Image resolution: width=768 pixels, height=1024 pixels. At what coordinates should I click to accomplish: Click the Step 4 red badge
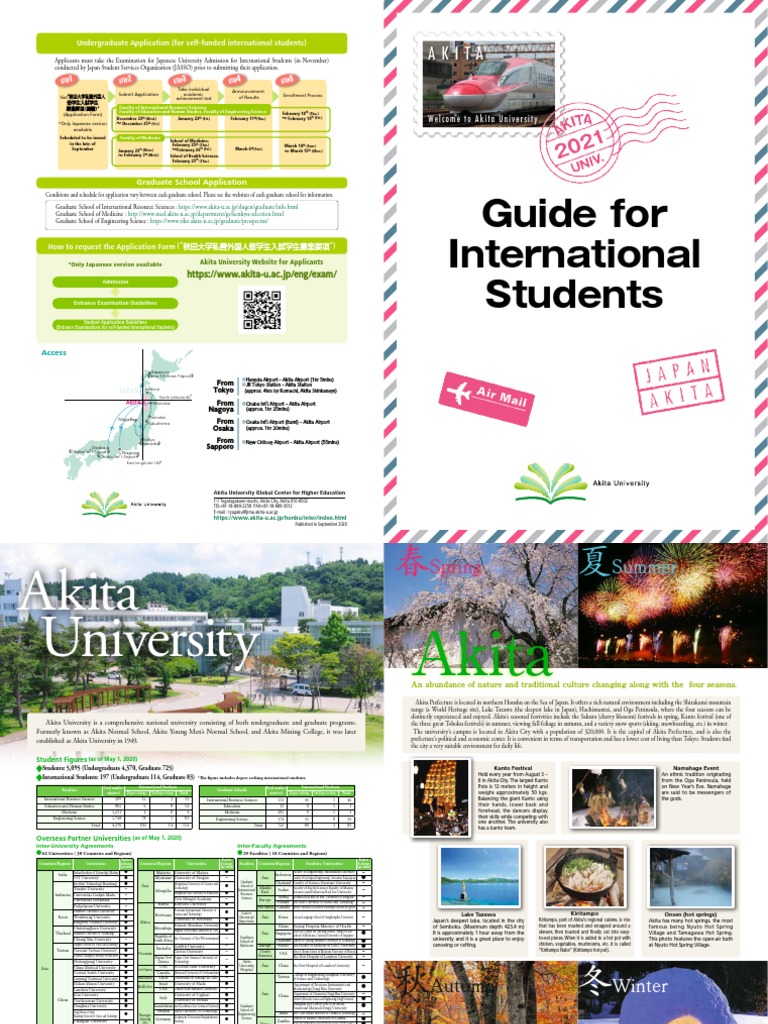tap(232, 80)
